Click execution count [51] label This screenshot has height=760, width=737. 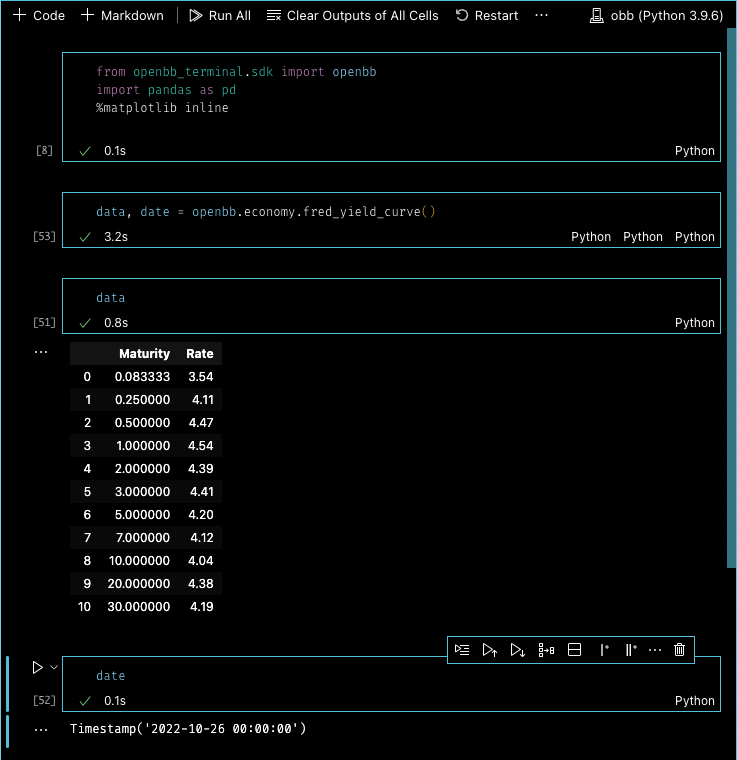[44, 322]
